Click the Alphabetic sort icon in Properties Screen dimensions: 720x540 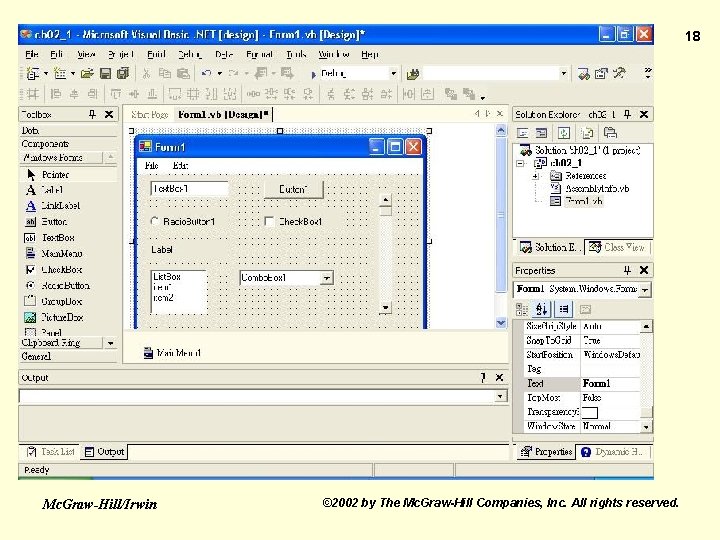[x=542, y=309]
